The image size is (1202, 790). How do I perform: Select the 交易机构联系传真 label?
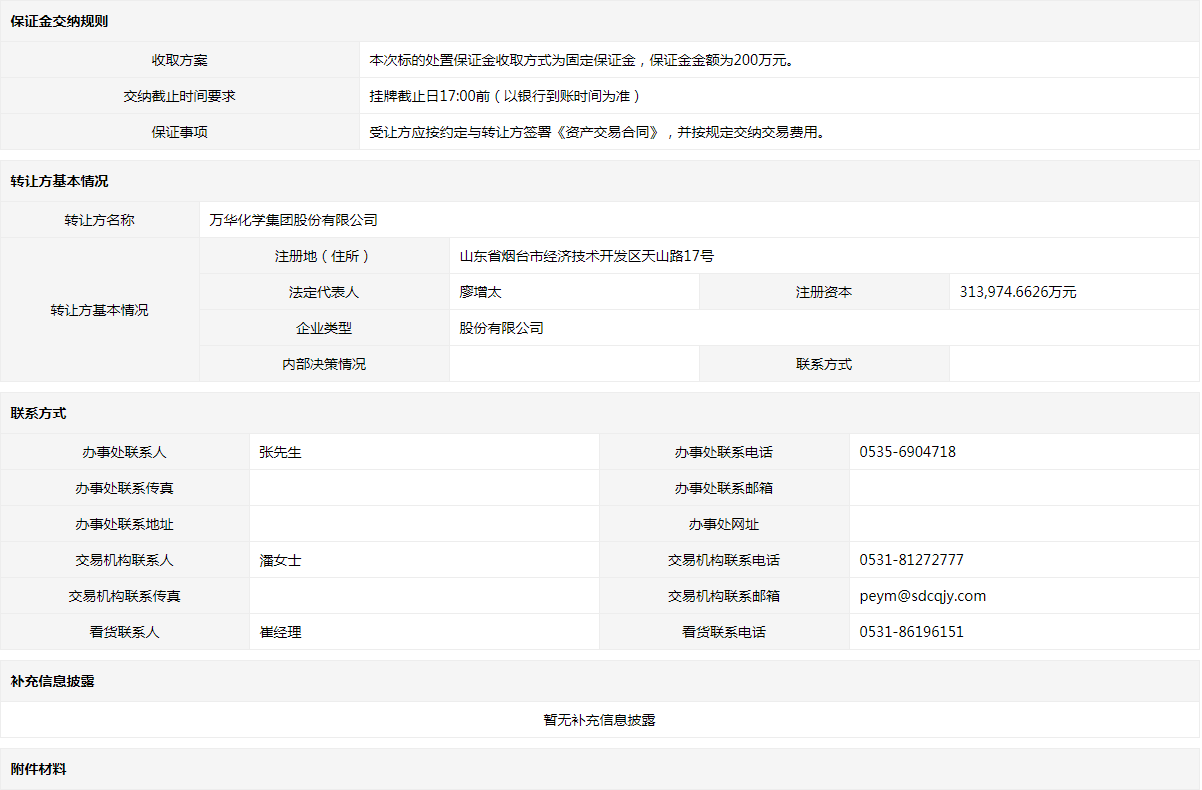(125, 596)
